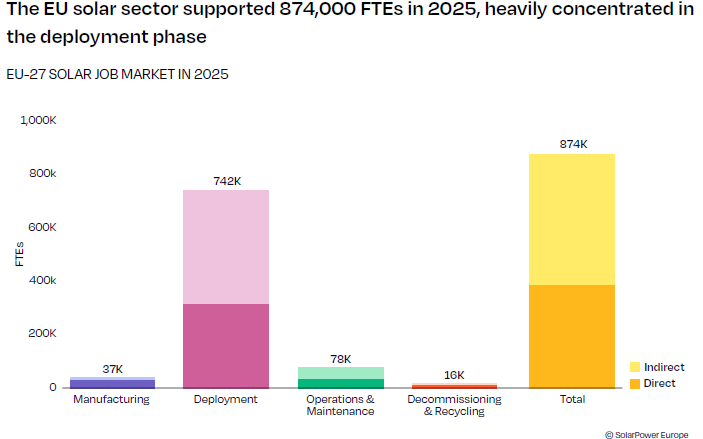Click the '874K' value label
Viewport: 703px width, 439px height.
click(573, 144)
